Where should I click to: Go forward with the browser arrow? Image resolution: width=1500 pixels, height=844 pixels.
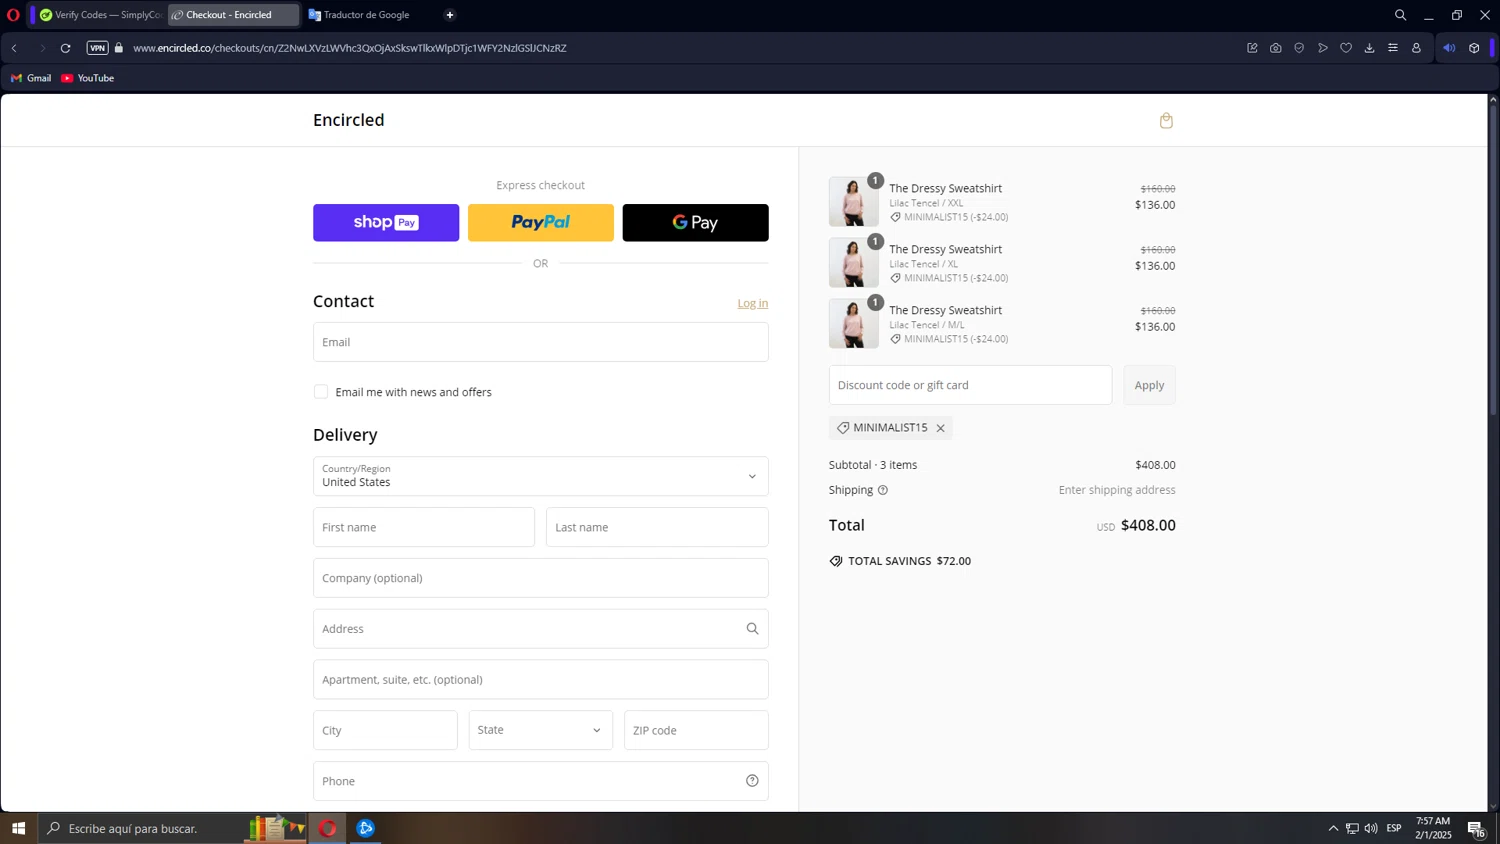(x=41, y=48)
